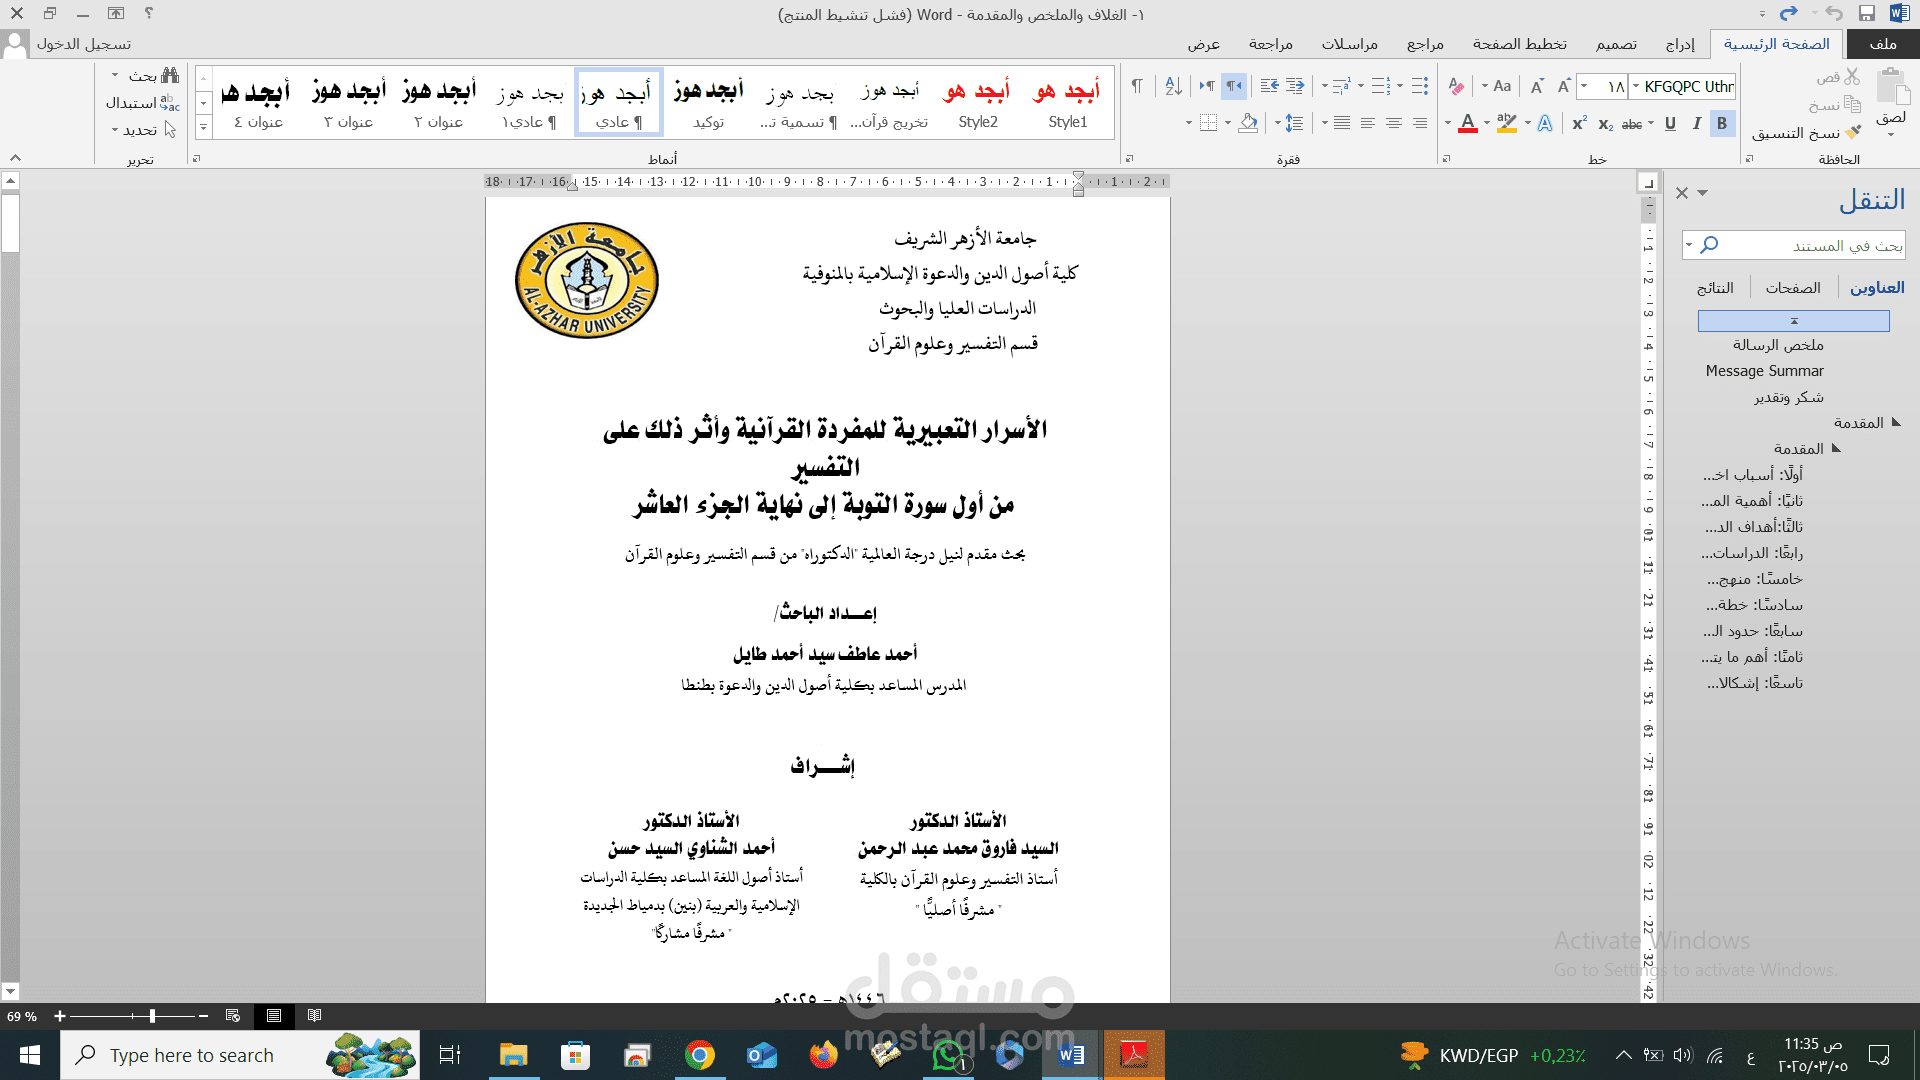Open the font size dropdown

1585,87
